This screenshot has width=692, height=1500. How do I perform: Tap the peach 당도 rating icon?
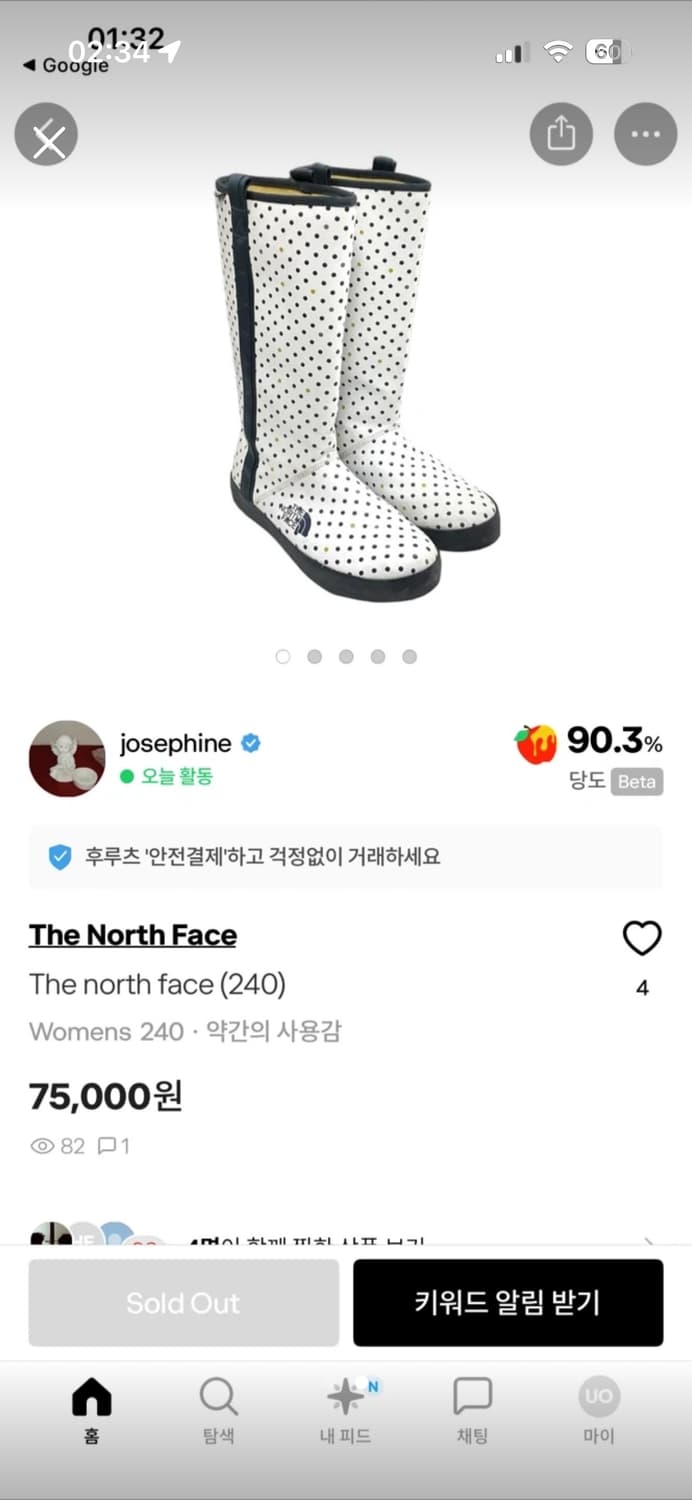pos(536,744)
